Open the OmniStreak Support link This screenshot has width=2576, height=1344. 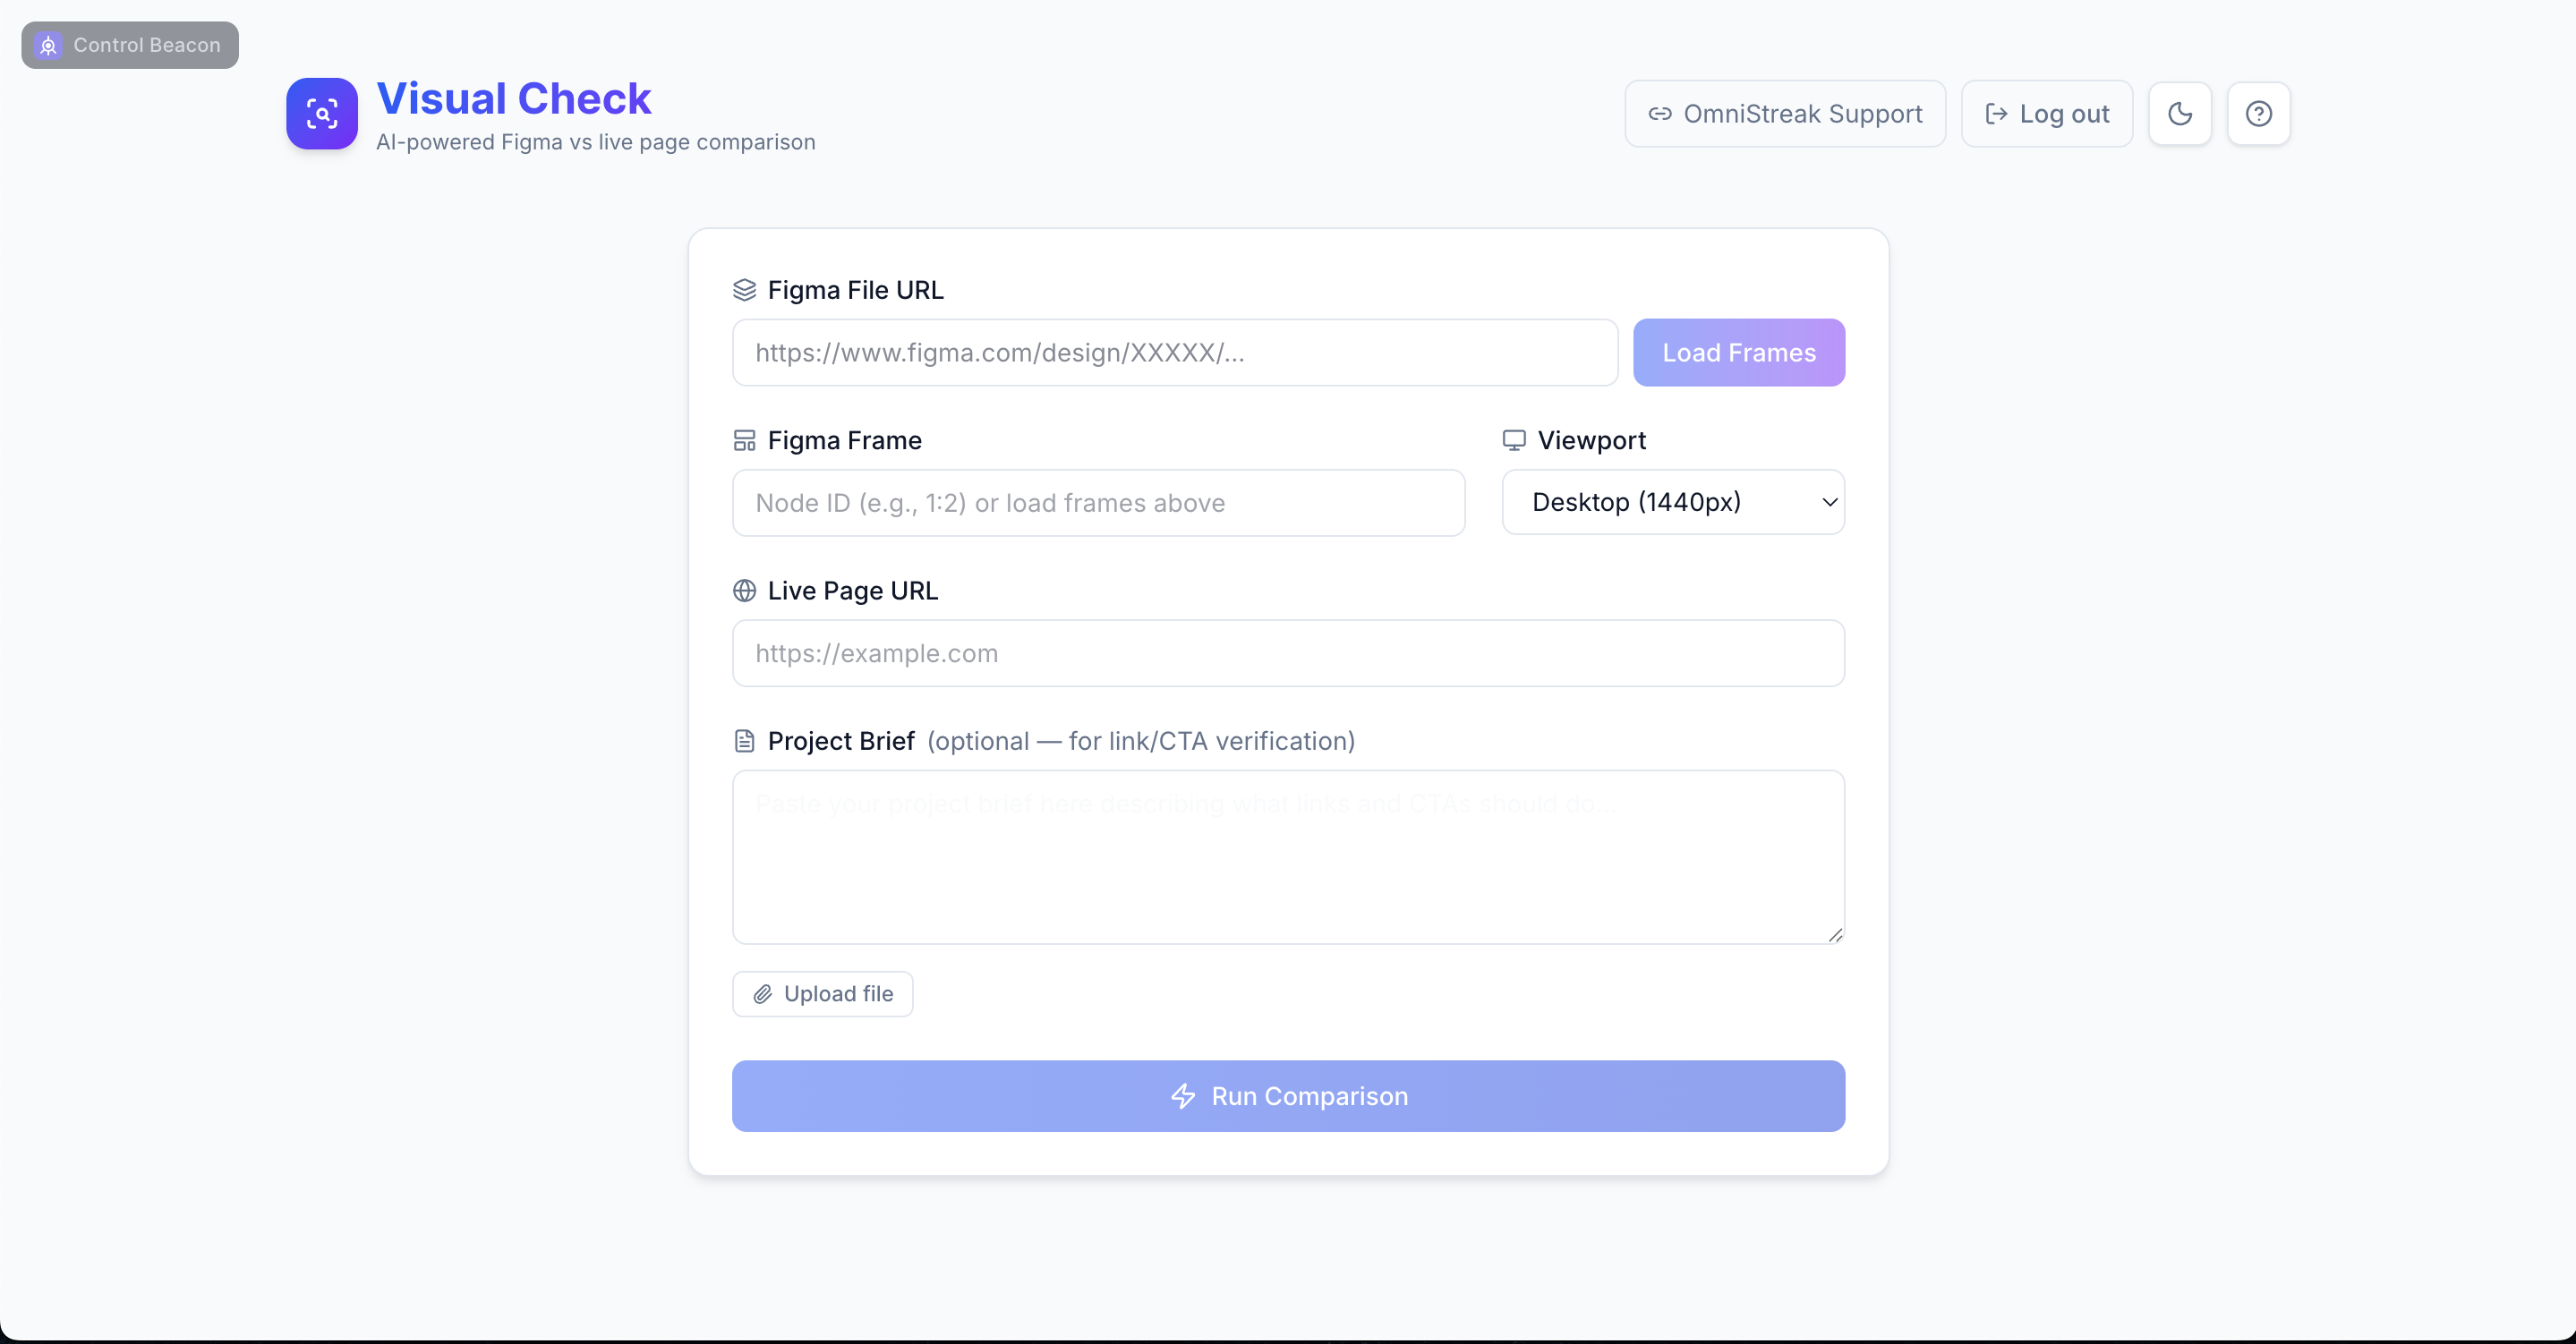(1785, 114)
